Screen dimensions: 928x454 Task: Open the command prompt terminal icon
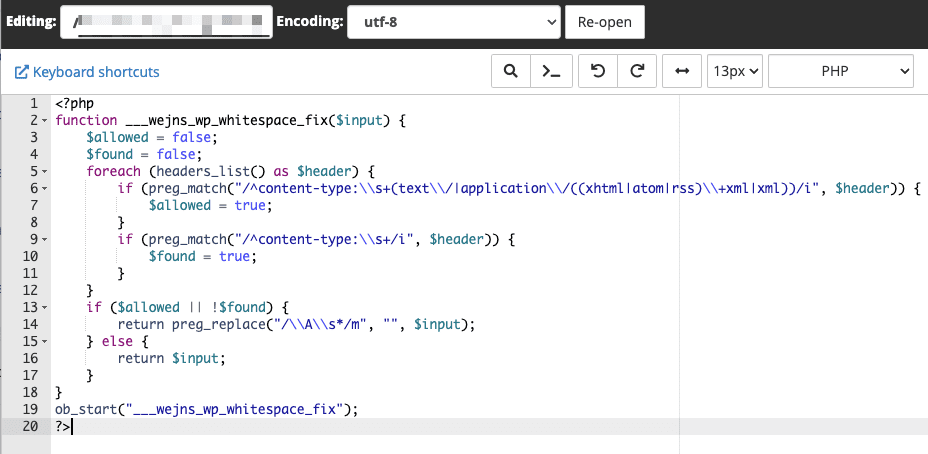point(551,72)
